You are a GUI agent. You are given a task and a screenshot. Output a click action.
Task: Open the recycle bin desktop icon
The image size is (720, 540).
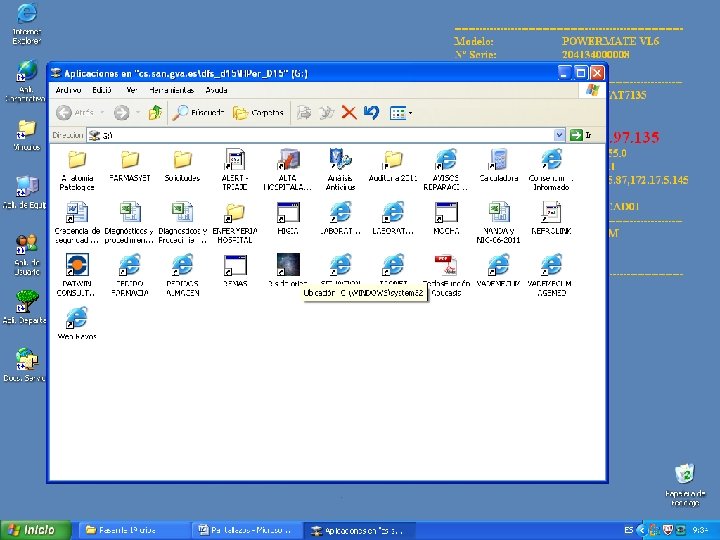(x=685, y=485)
